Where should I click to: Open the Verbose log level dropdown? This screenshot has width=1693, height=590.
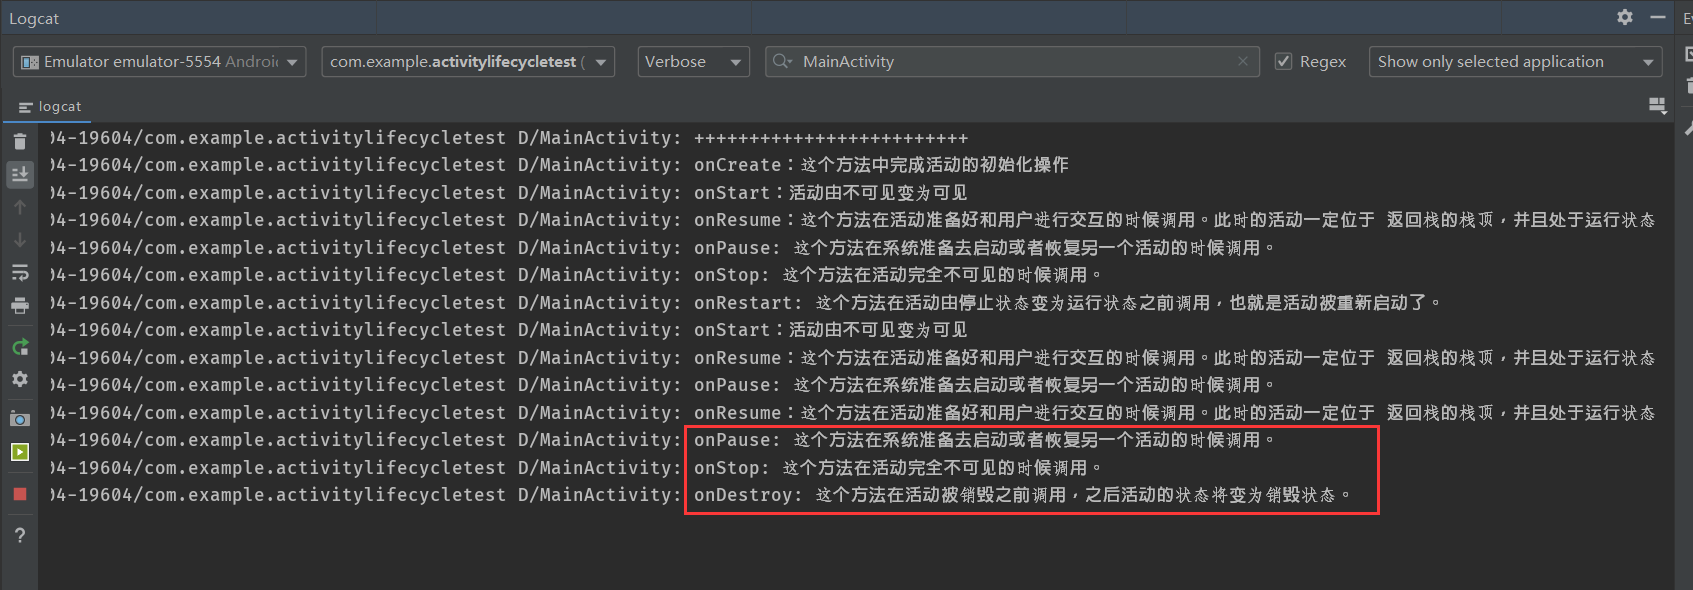(694, 62)
